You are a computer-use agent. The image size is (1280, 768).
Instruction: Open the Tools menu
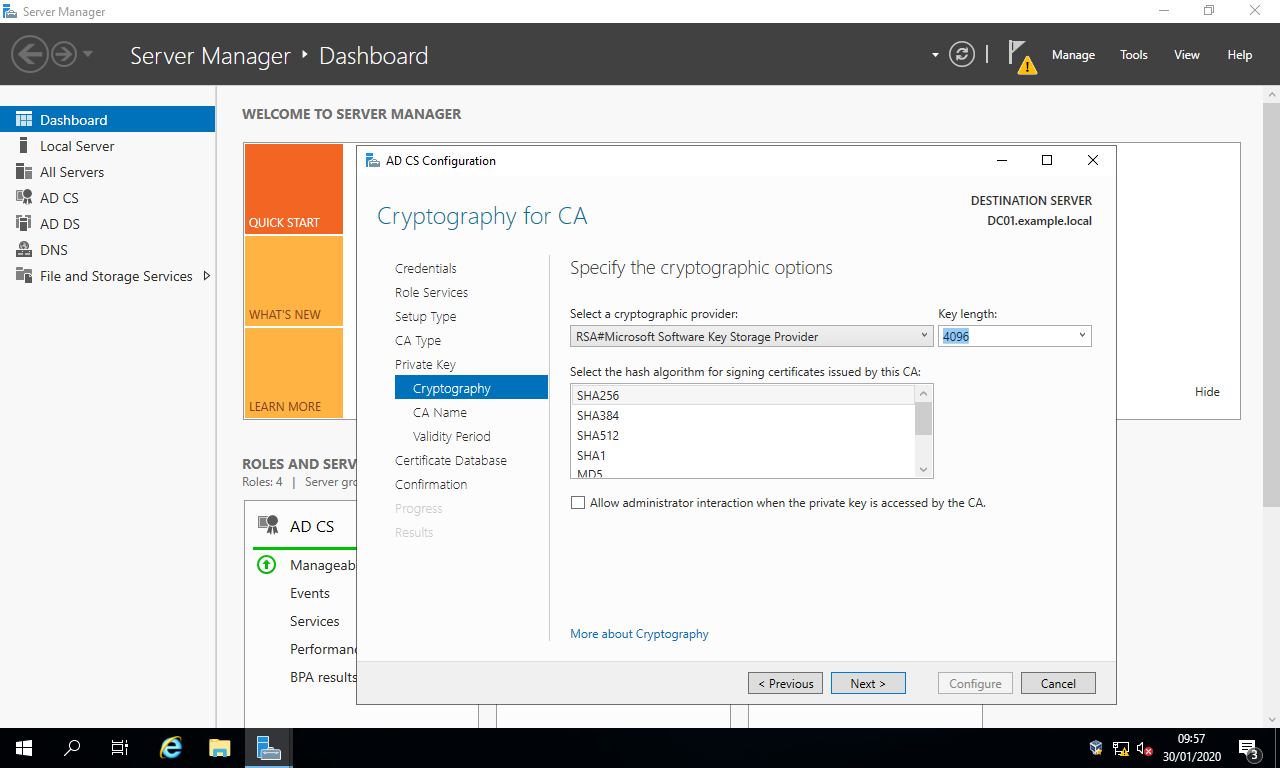coord(1133,55)
